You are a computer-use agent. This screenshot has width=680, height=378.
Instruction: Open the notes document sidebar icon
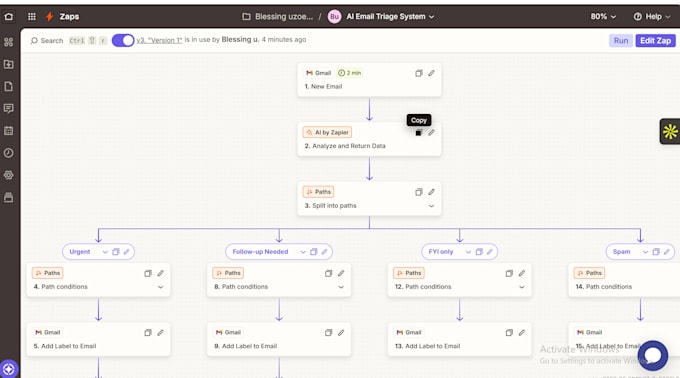coord(9,86)
